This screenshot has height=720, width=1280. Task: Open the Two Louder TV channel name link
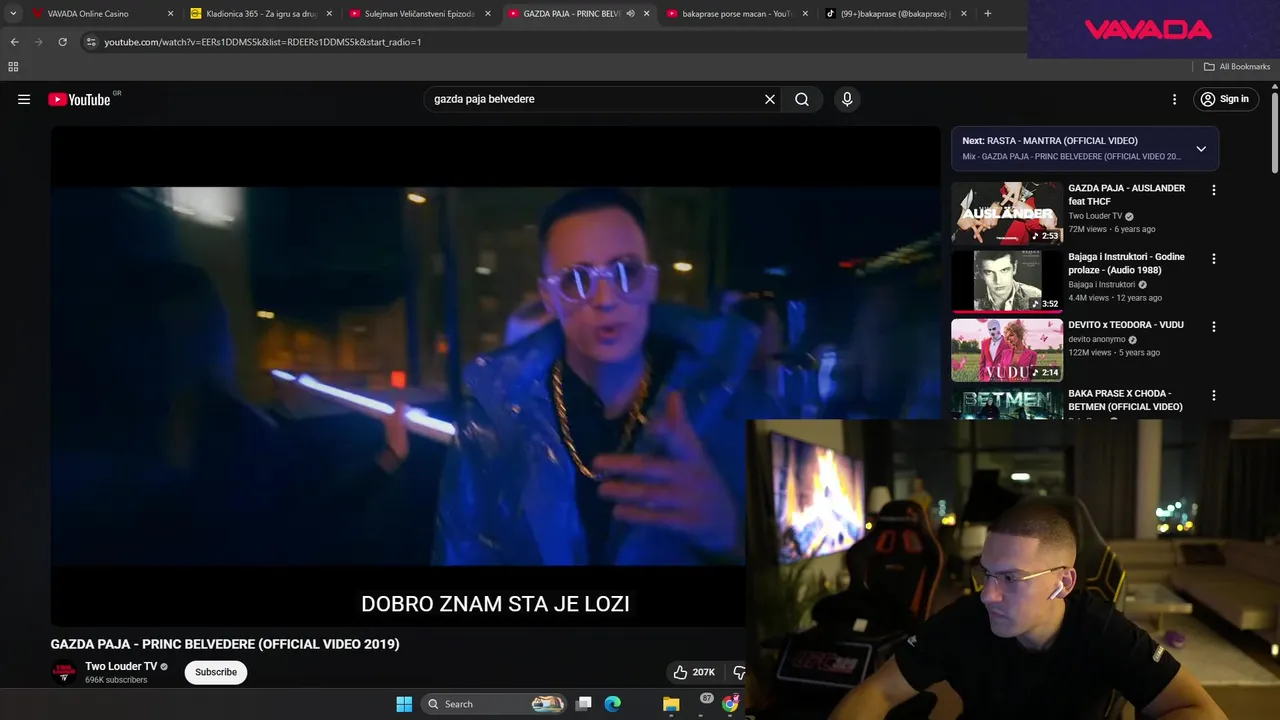[121, 666]
